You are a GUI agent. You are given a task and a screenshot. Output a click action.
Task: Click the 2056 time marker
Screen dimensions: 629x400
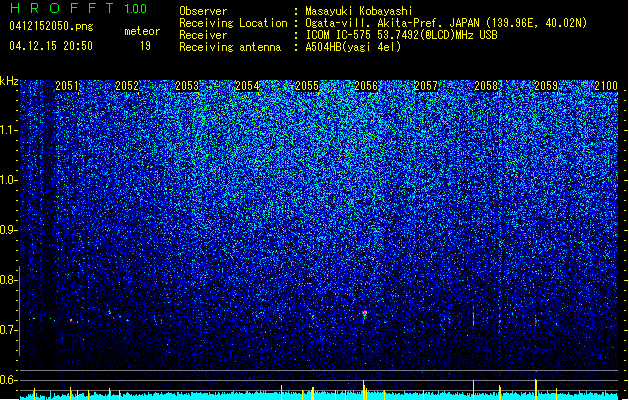pyautogui.click(x=366, y=86)
